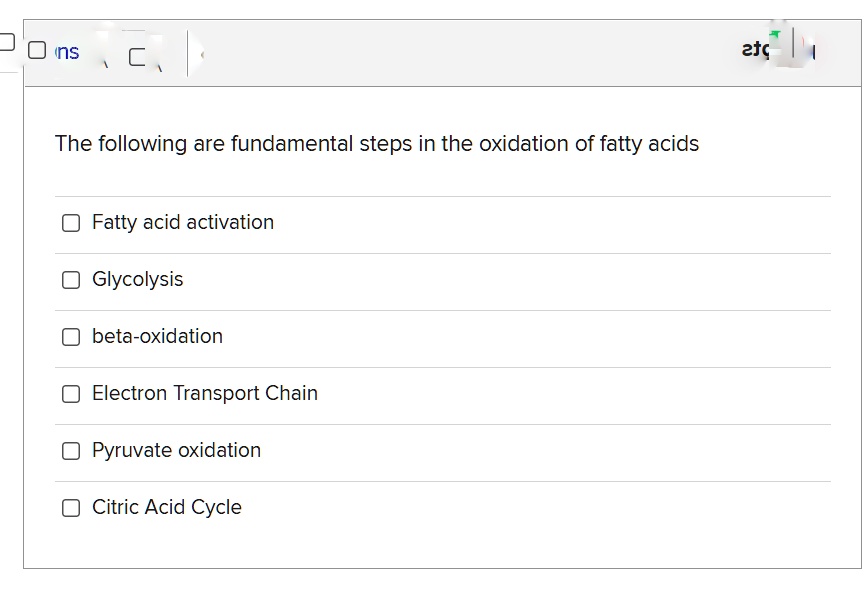This screenshot has width=868, height=608.
Task: Click the partial checkbox at the screen's left edge
Action: point(4,40)
